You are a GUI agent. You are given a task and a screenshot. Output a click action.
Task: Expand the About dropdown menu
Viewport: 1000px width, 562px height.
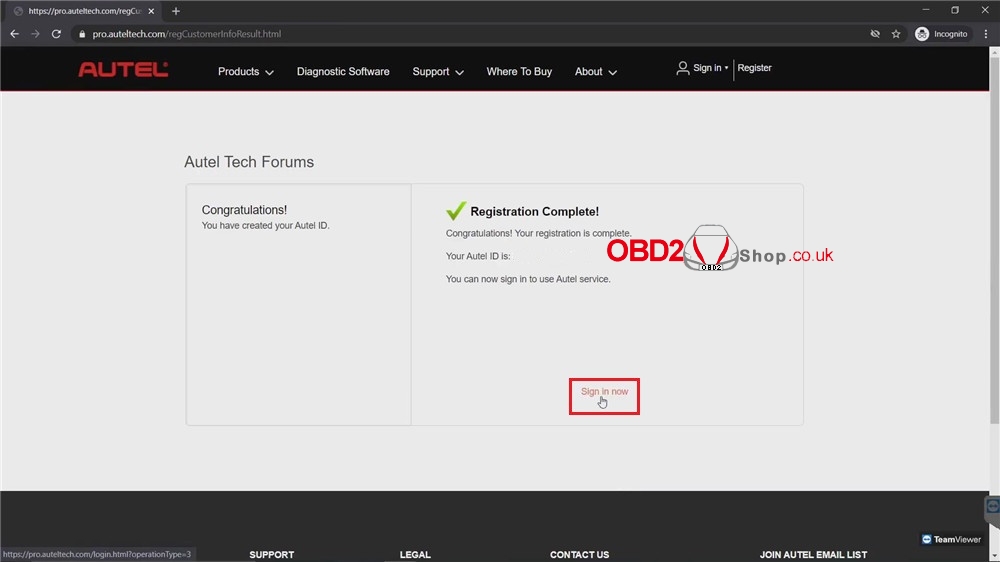pyautogui.click(x=595, y=72)
